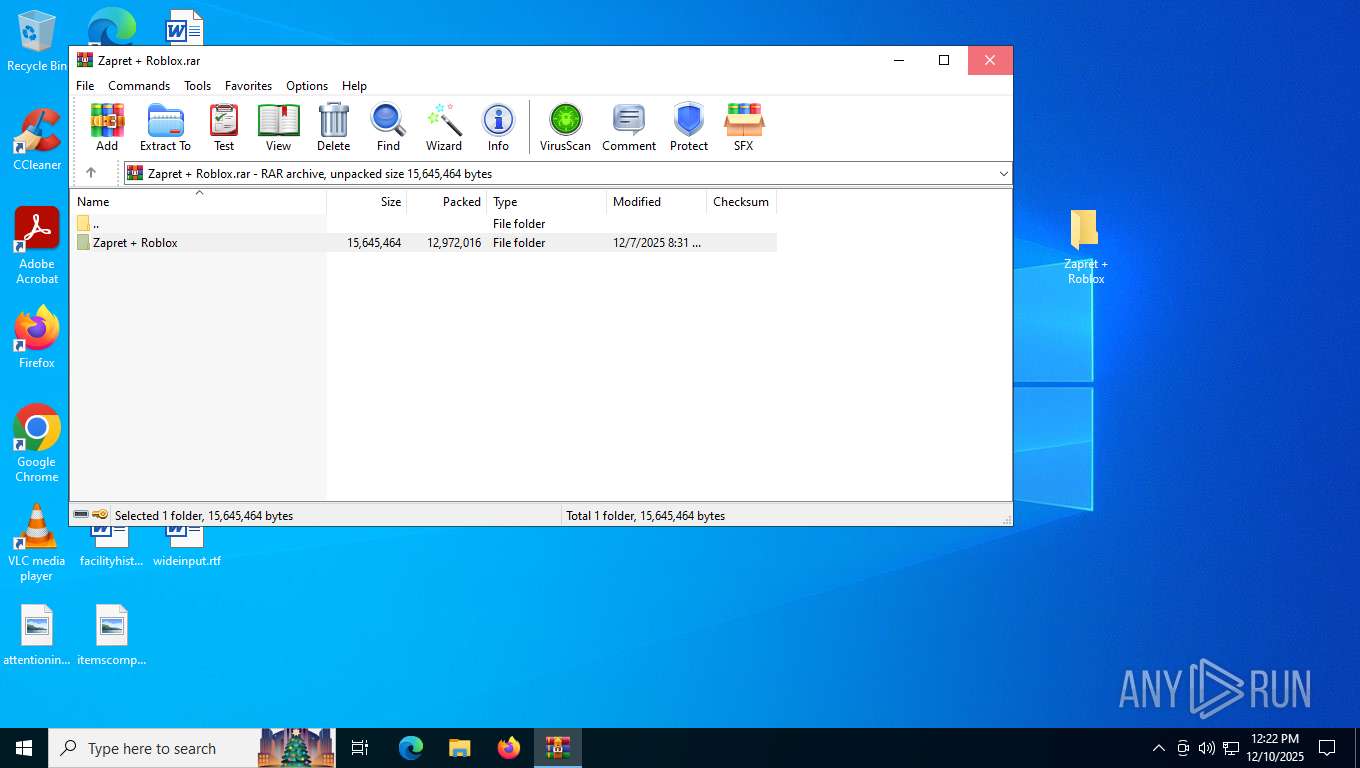Click the Add toolbar icon
Screen dimensions: 1360x768
(107, 127)
